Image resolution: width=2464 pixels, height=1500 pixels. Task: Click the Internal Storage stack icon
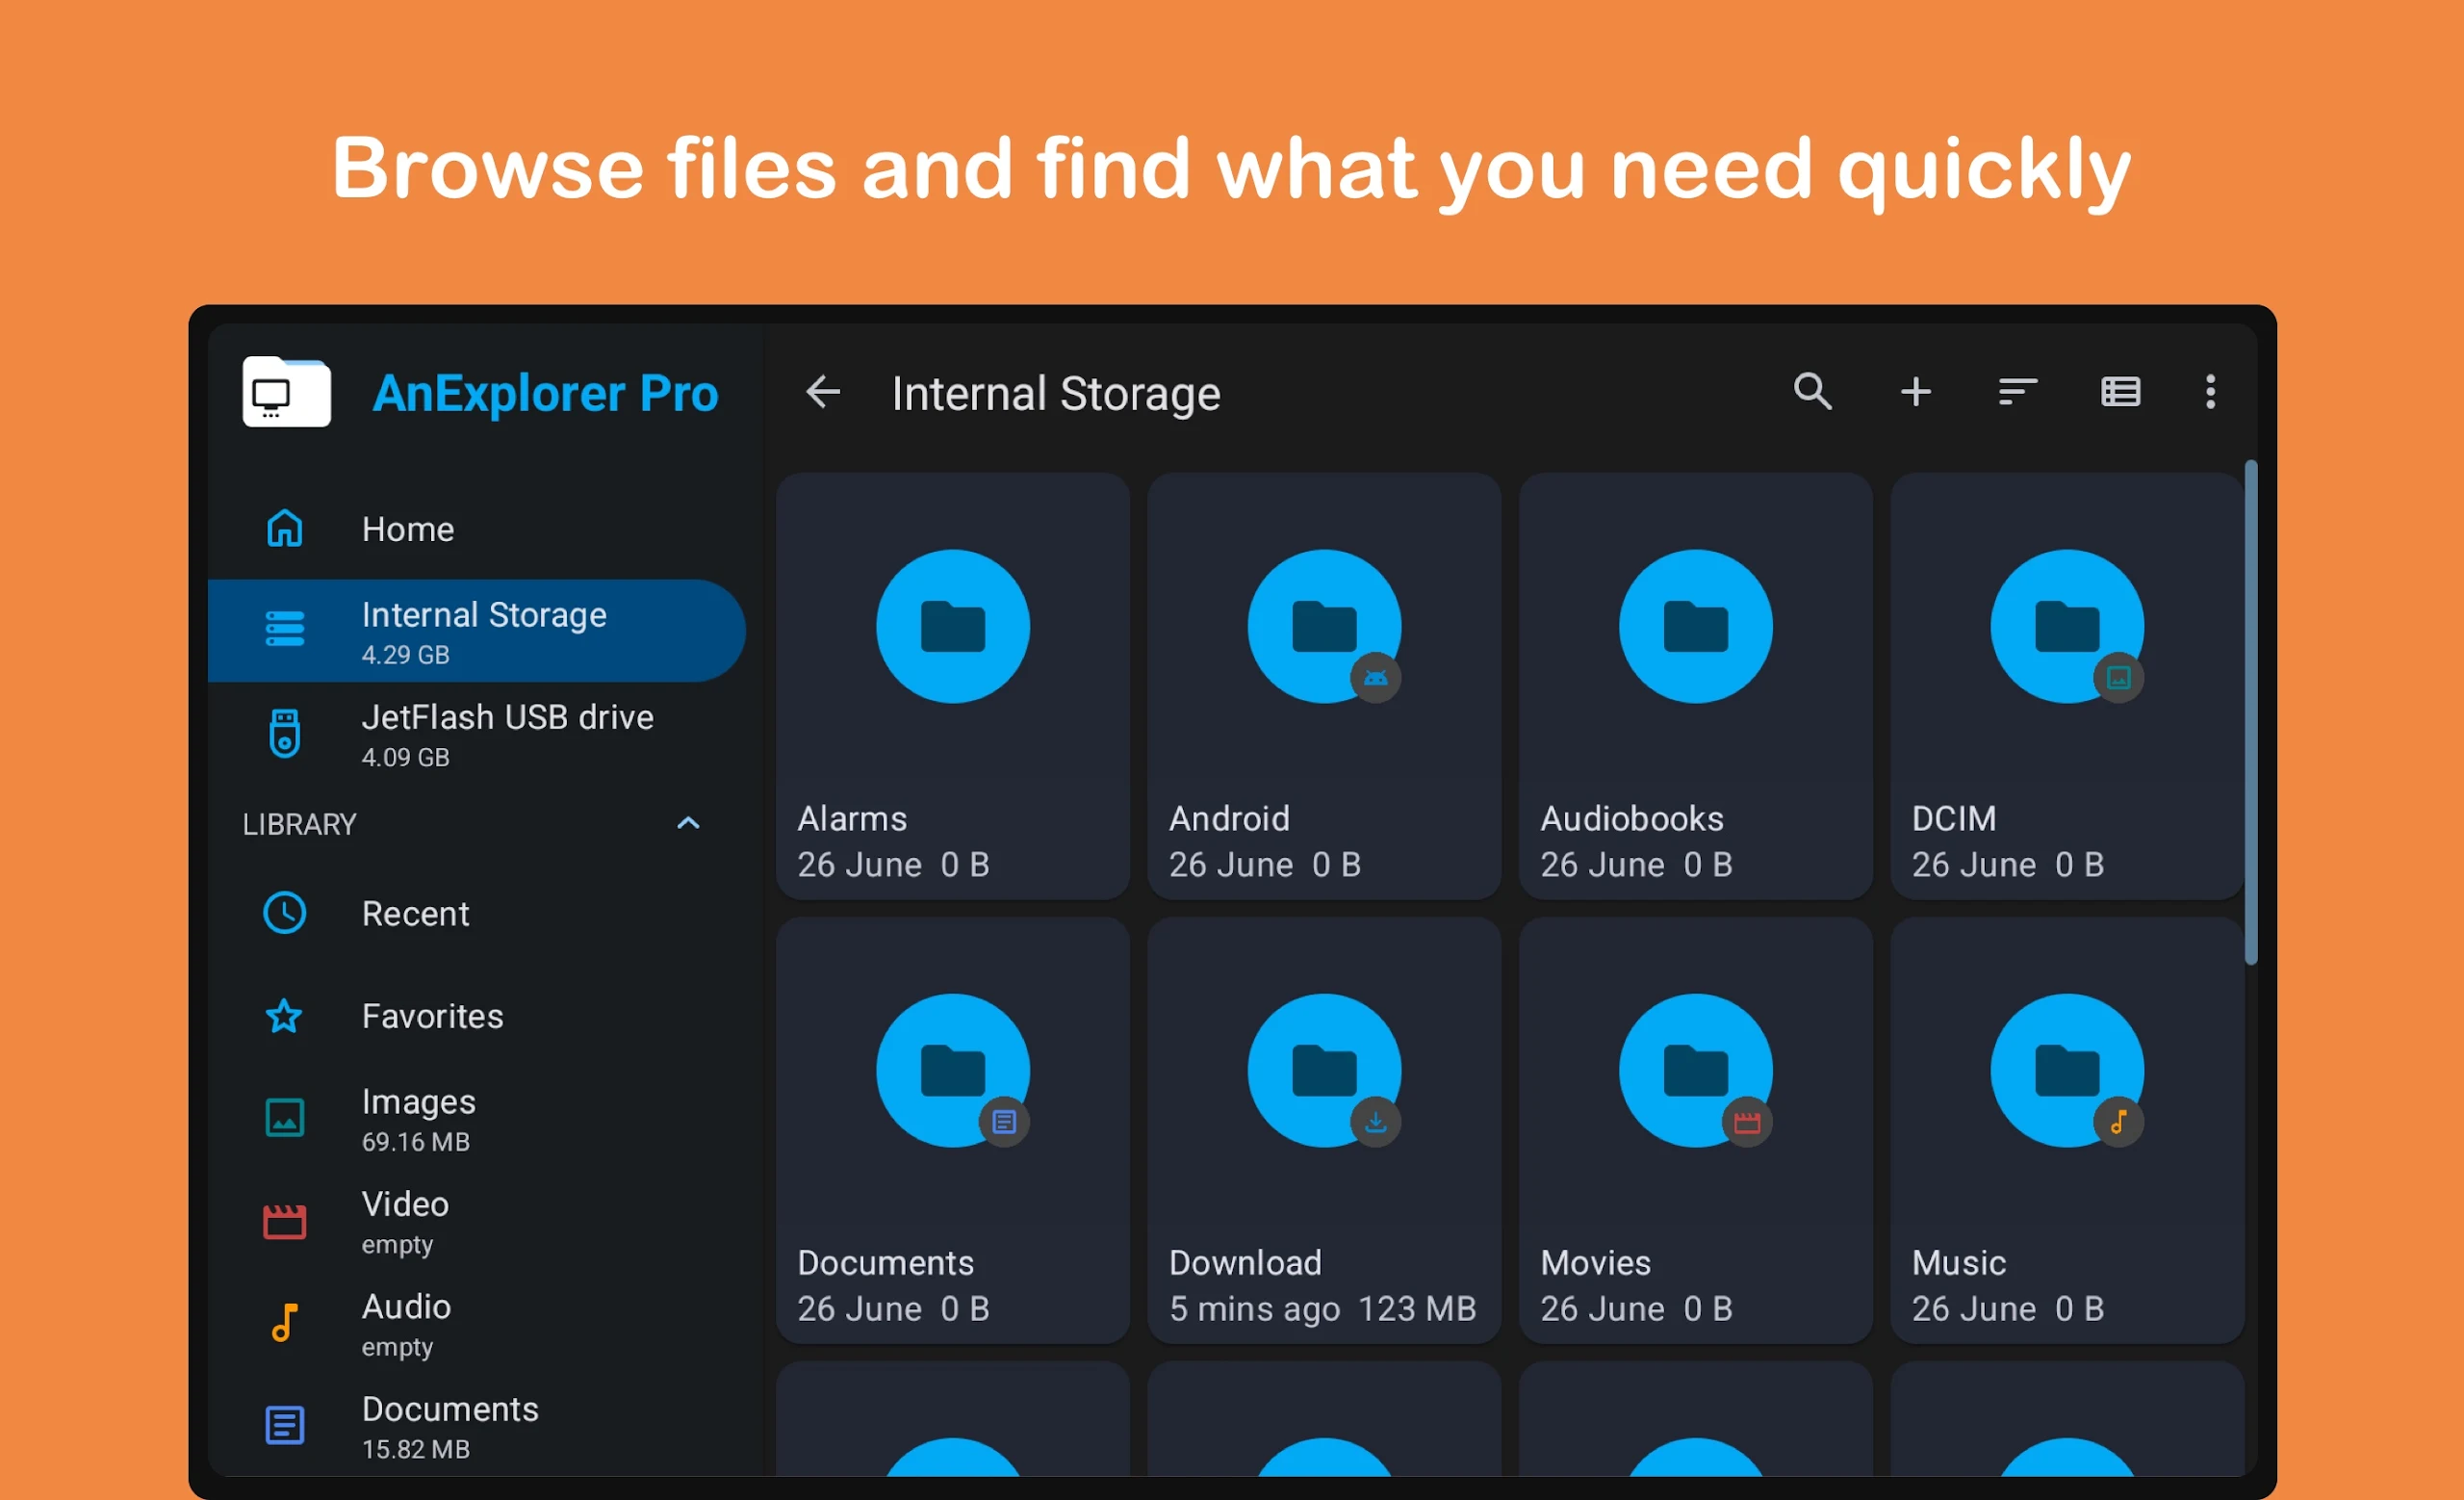pos(284,629)
